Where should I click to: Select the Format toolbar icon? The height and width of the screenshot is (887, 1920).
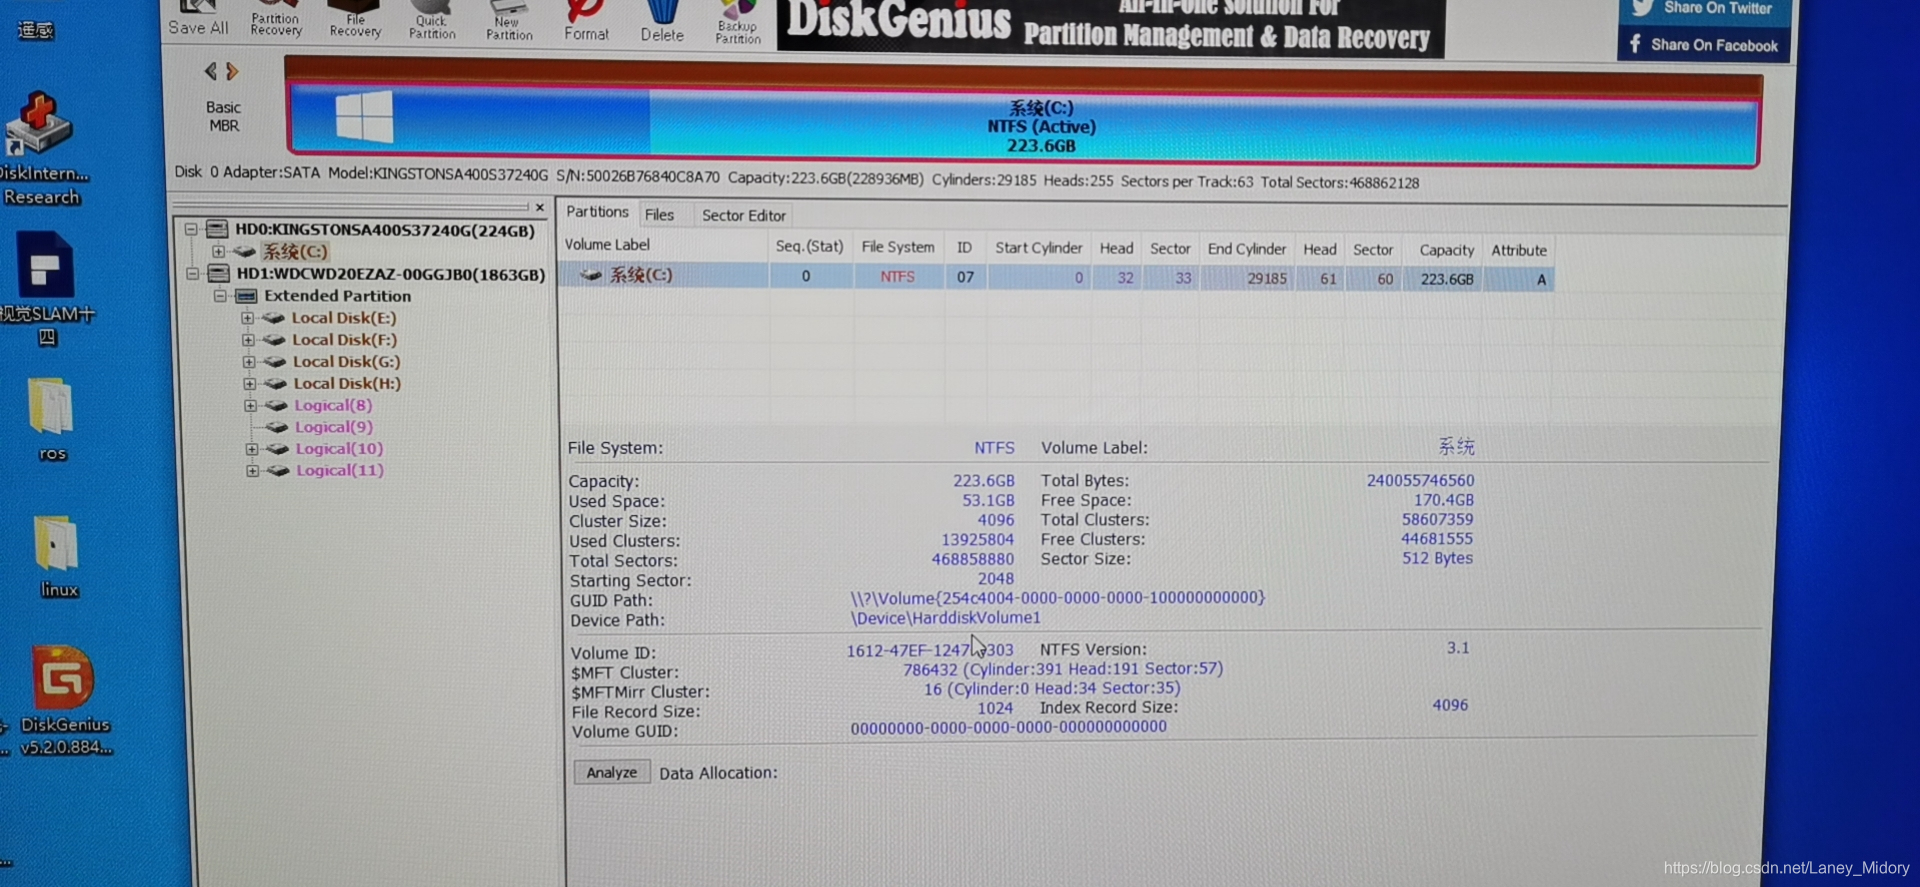click(x=586, y=20)
